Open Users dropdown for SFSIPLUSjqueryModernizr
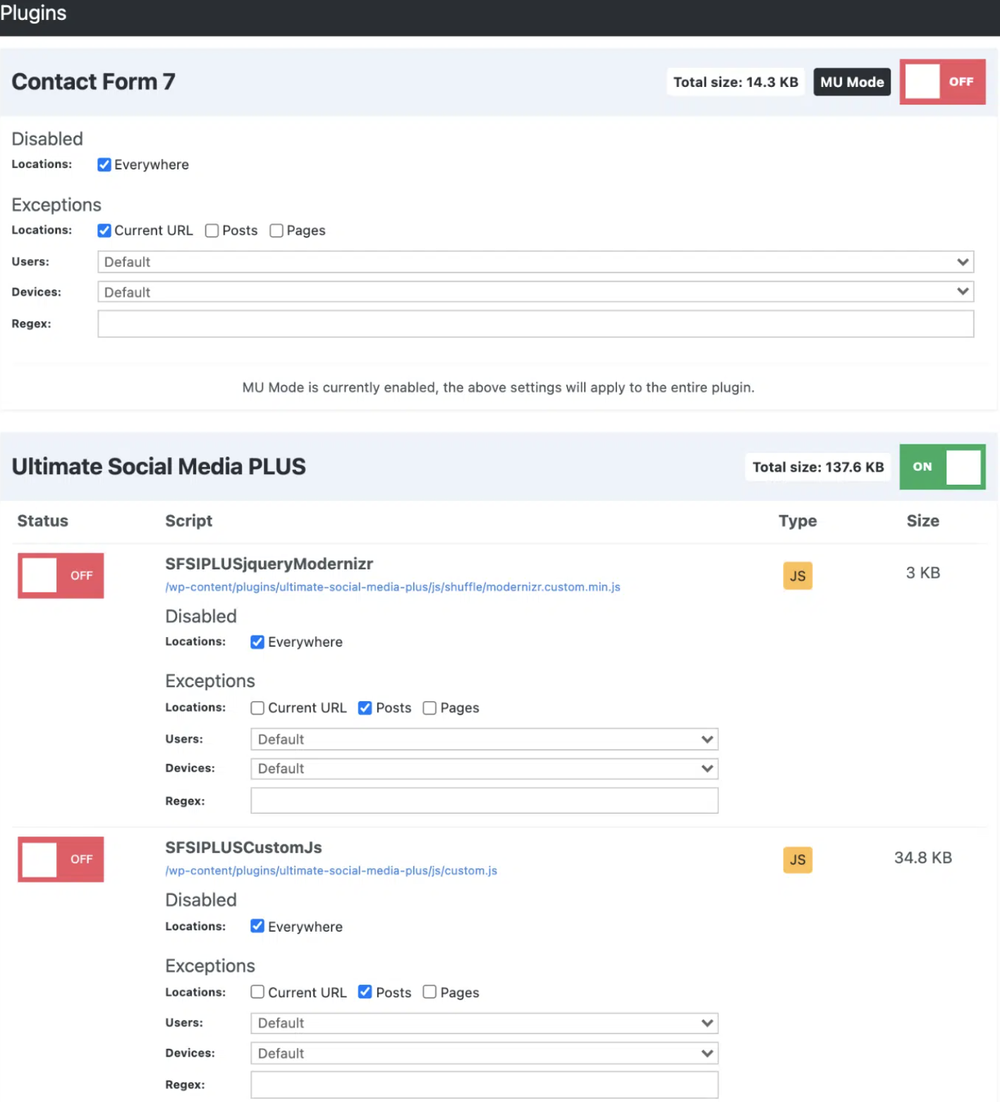Viewport: 1000px width, 1102px height. (x=484, y=739)
